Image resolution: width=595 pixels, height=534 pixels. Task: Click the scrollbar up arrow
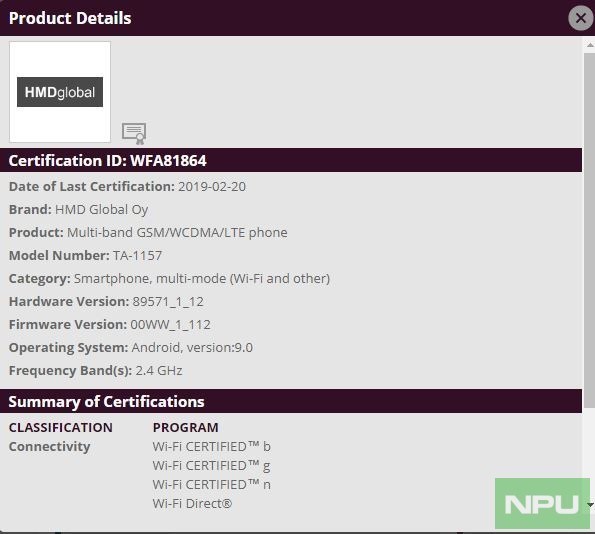[x=590, y=45]
